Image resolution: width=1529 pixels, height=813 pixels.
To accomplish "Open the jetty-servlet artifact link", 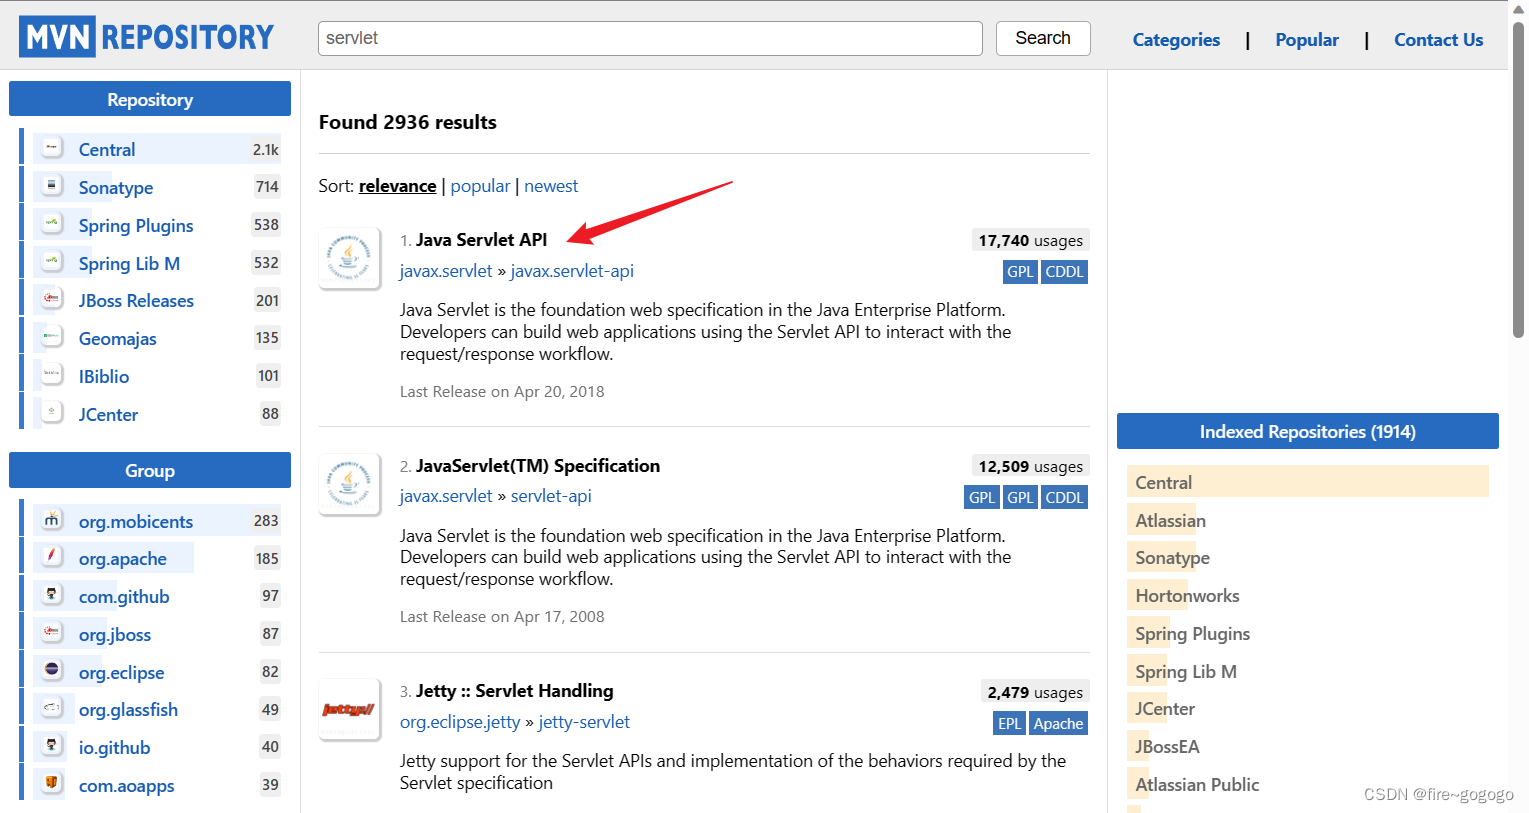I will tap(584, 722).
